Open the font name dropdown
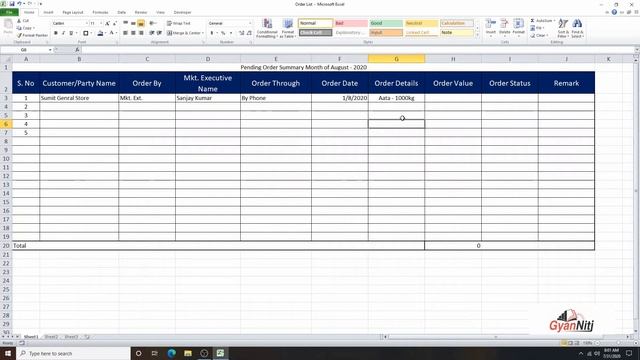Screen dimensions: 640x360 click(87, 23)
